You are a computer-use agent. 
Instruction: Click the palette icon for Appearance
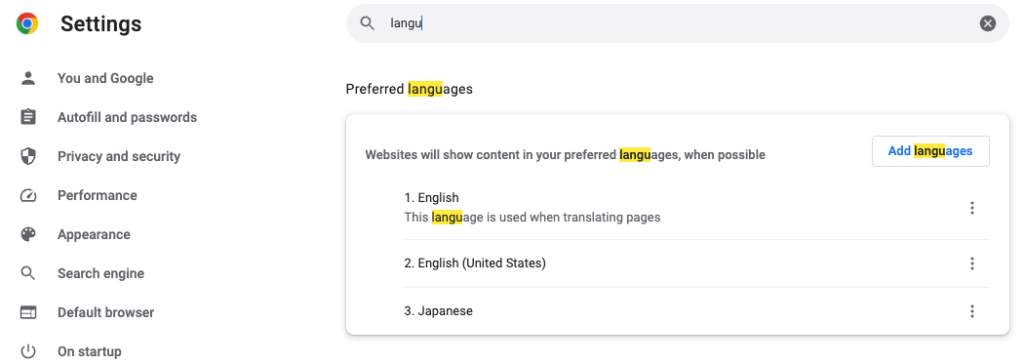pos(28,235)
